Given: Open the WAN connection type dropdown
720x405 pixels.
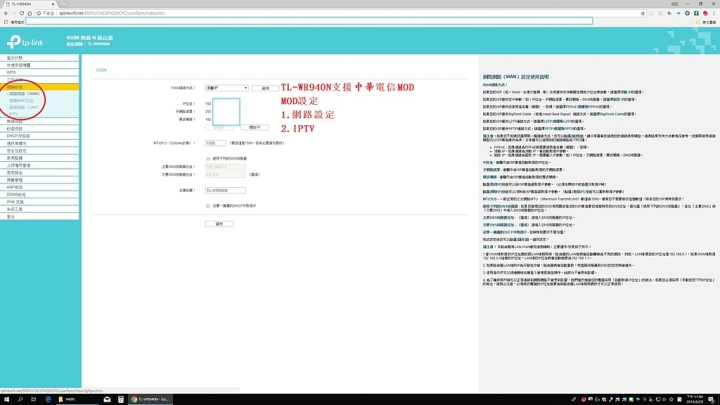Looking at the screenshot, I should coord(226,88).
